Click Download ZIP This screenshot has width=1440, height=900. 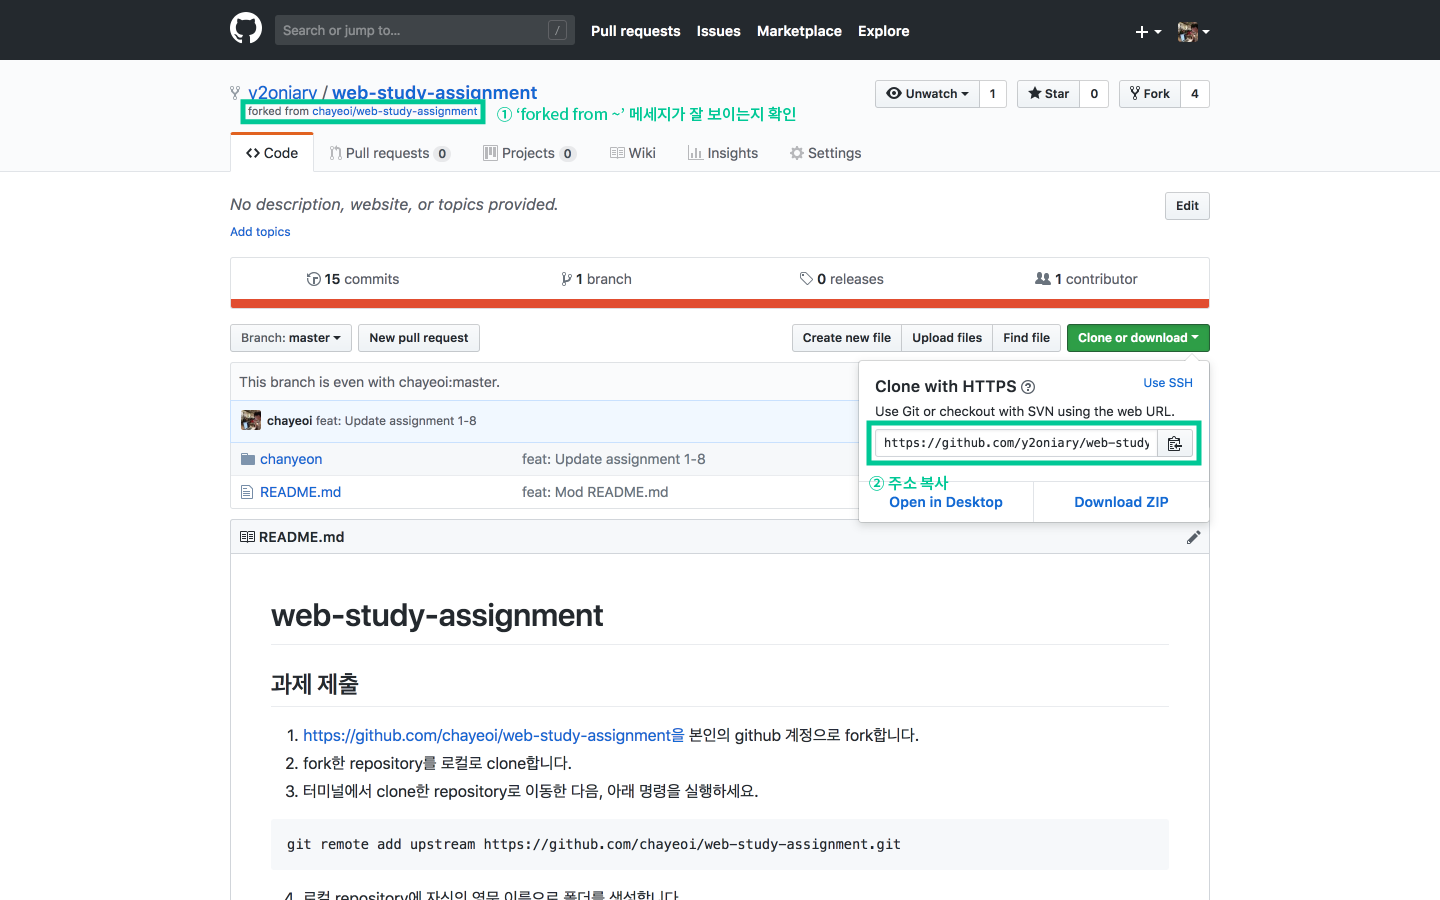1121,502
